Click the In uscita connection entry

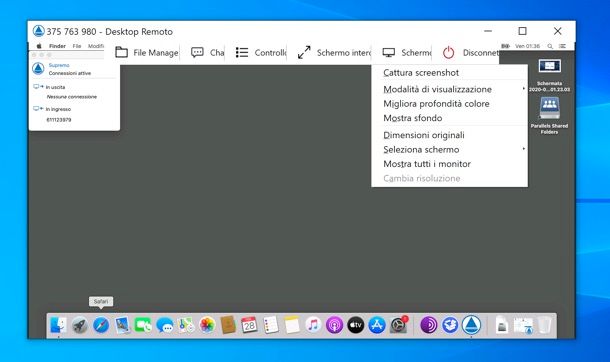tap(55, 87)
